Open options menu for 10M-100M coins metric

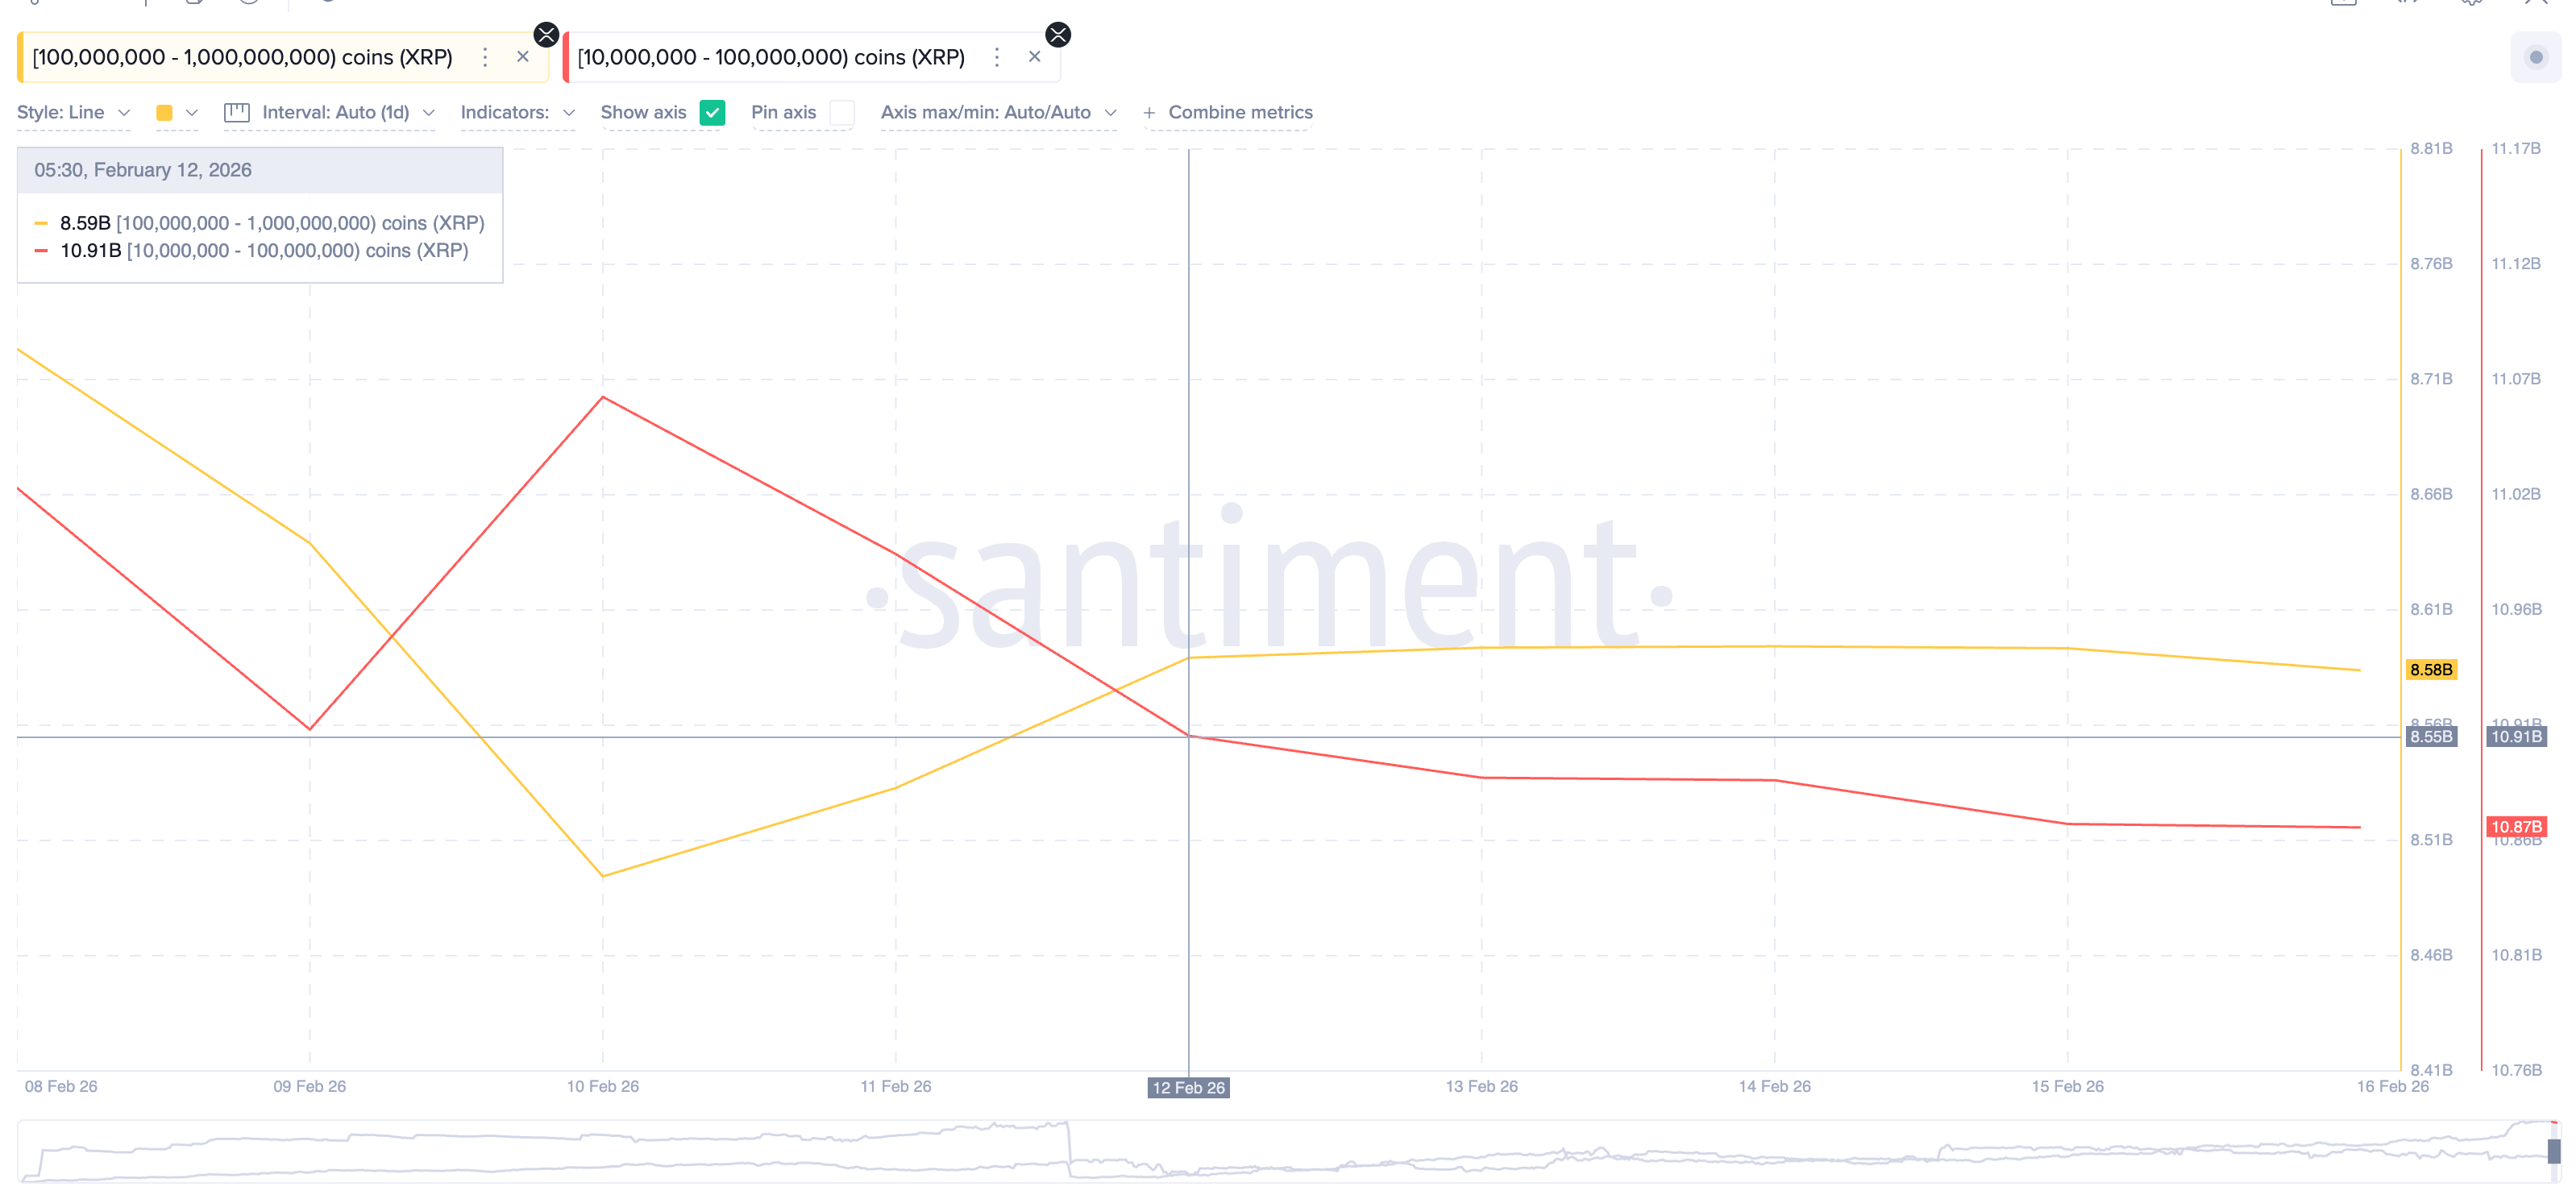pos(996,57)
